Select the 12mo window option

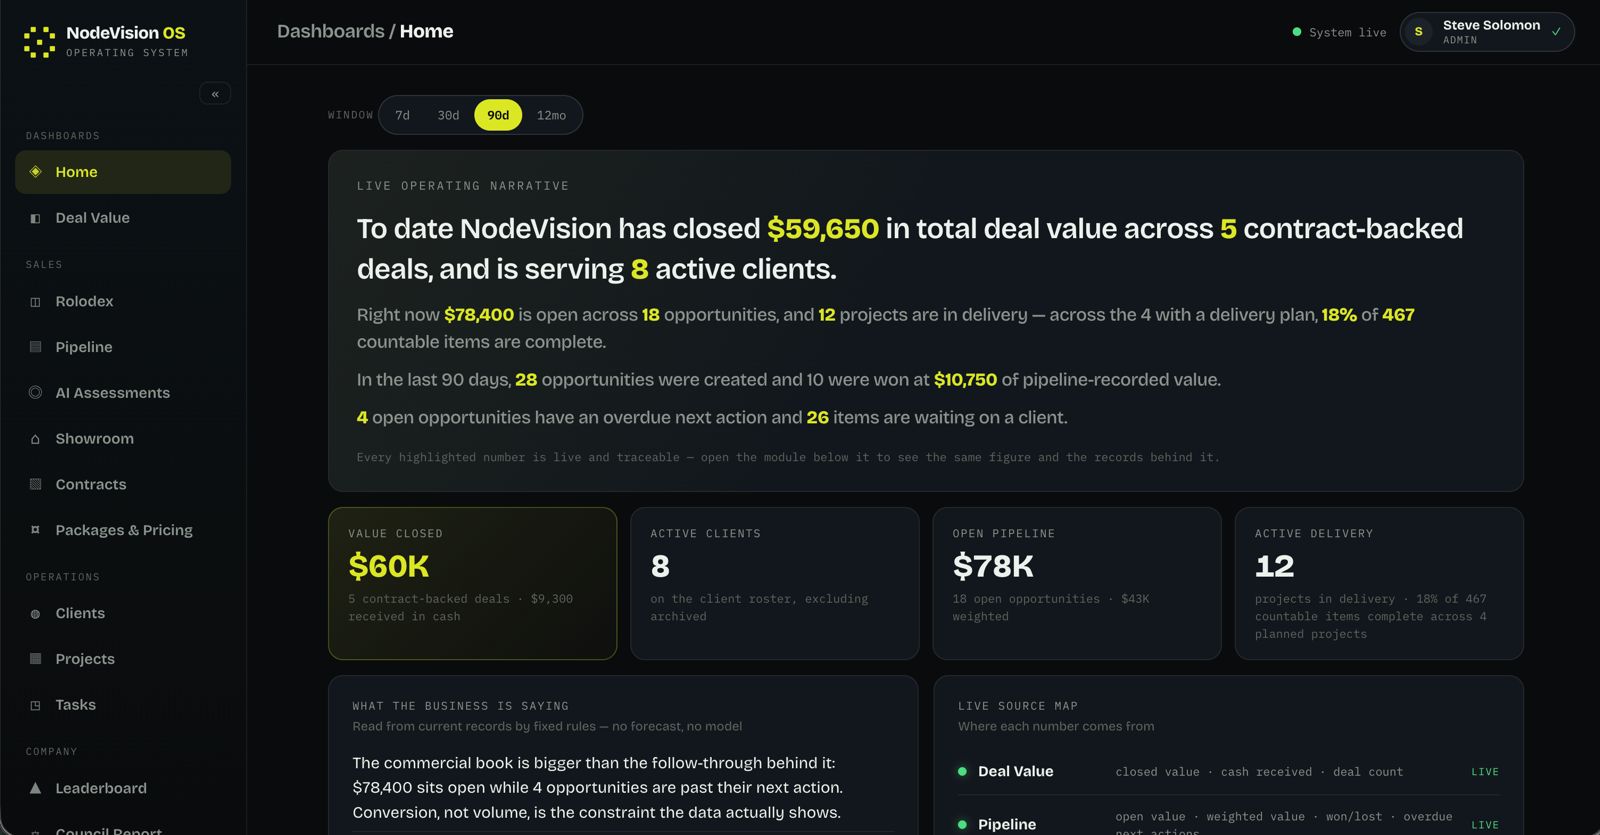pos(551,115)
